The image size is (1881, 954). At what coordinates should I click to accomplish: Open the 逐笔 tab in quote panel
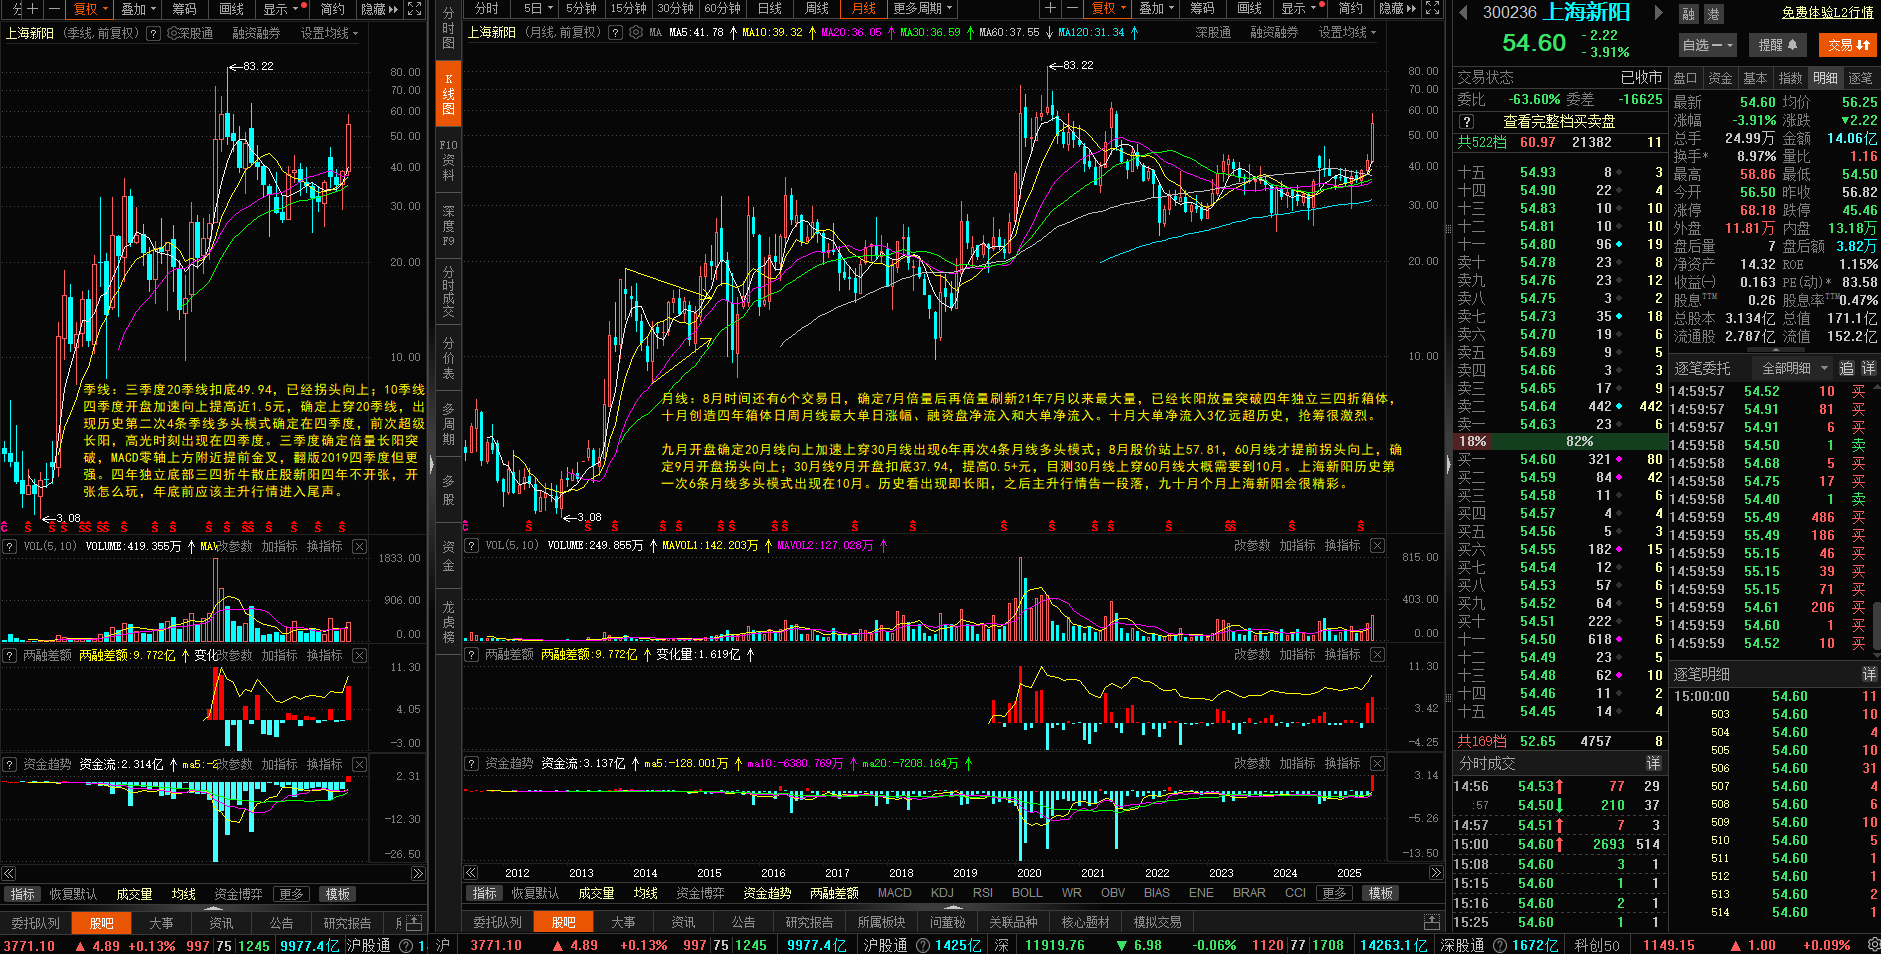pos(1861,77)
